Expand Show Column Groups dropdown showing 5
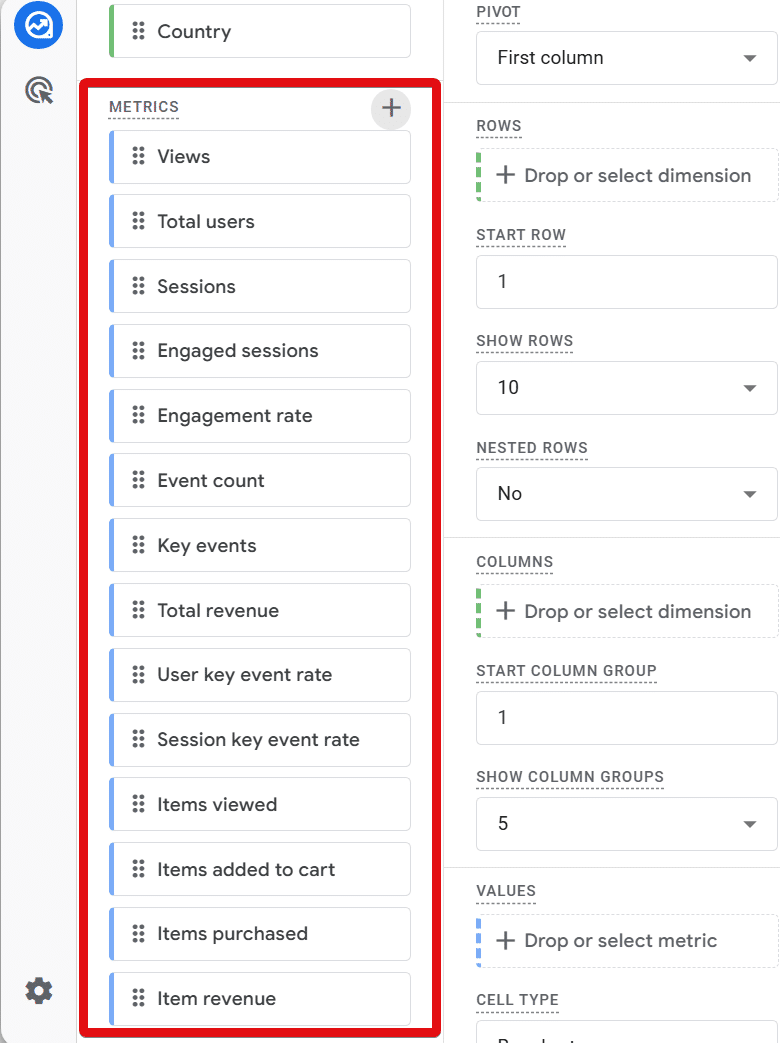This screenshot has height=1043, width=780. 626,823
